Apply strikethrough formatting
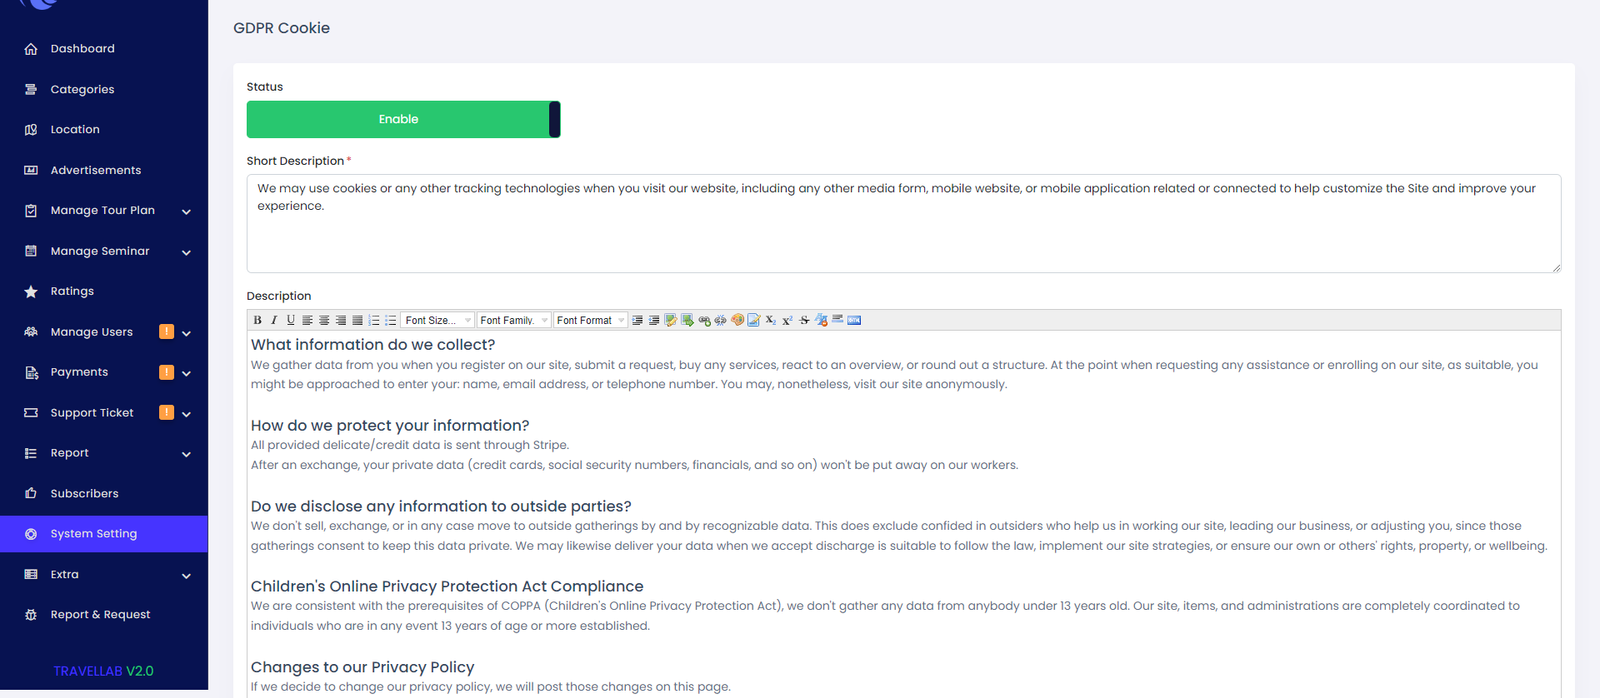This screenshot has height=698, width=1600. tap(804, 320)
